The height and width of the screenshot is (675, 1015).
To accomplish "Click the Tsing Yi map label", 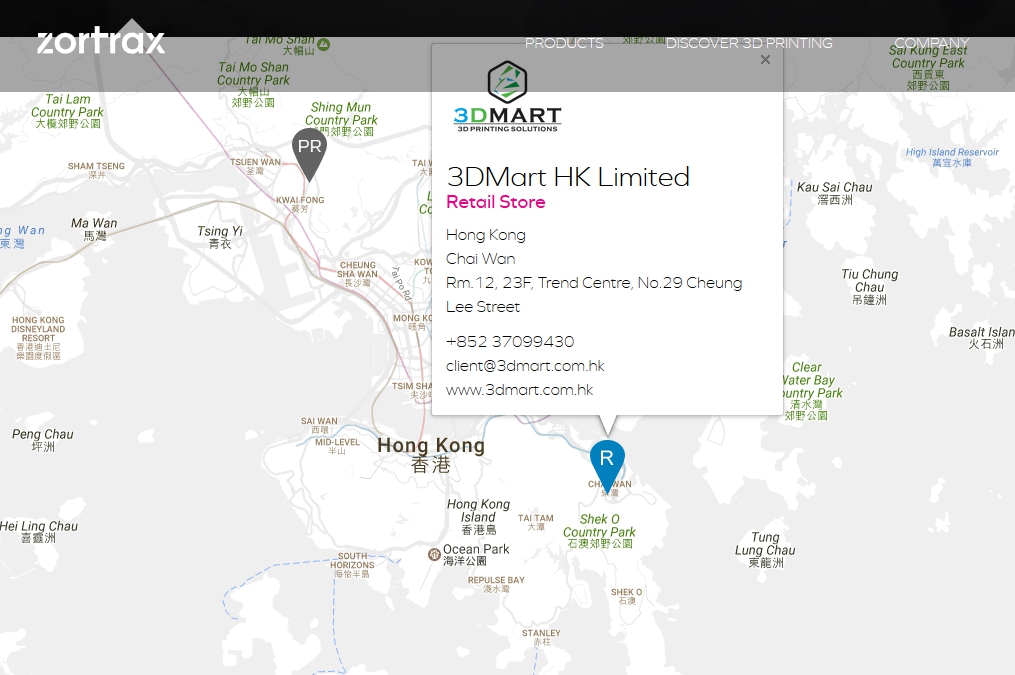I will pyautogui.click(x=219, y=237).
